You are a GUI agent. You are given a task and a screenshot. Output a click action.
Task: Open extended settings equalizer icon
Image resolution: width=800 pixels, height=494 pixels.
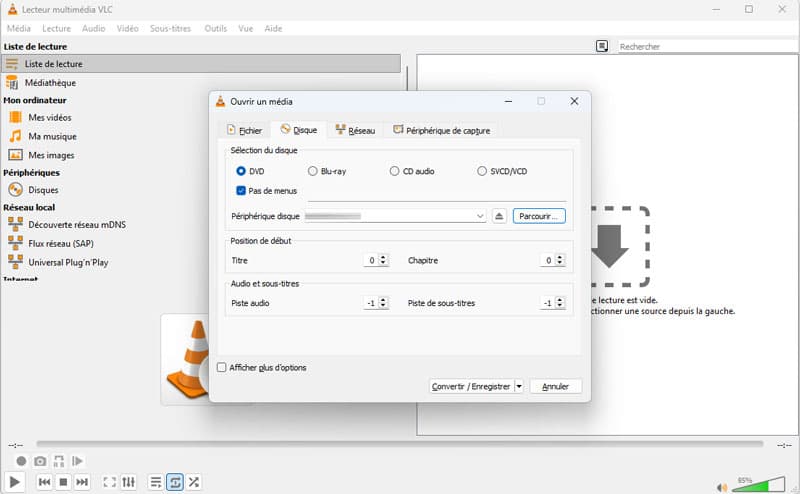(x=129, y=482)
